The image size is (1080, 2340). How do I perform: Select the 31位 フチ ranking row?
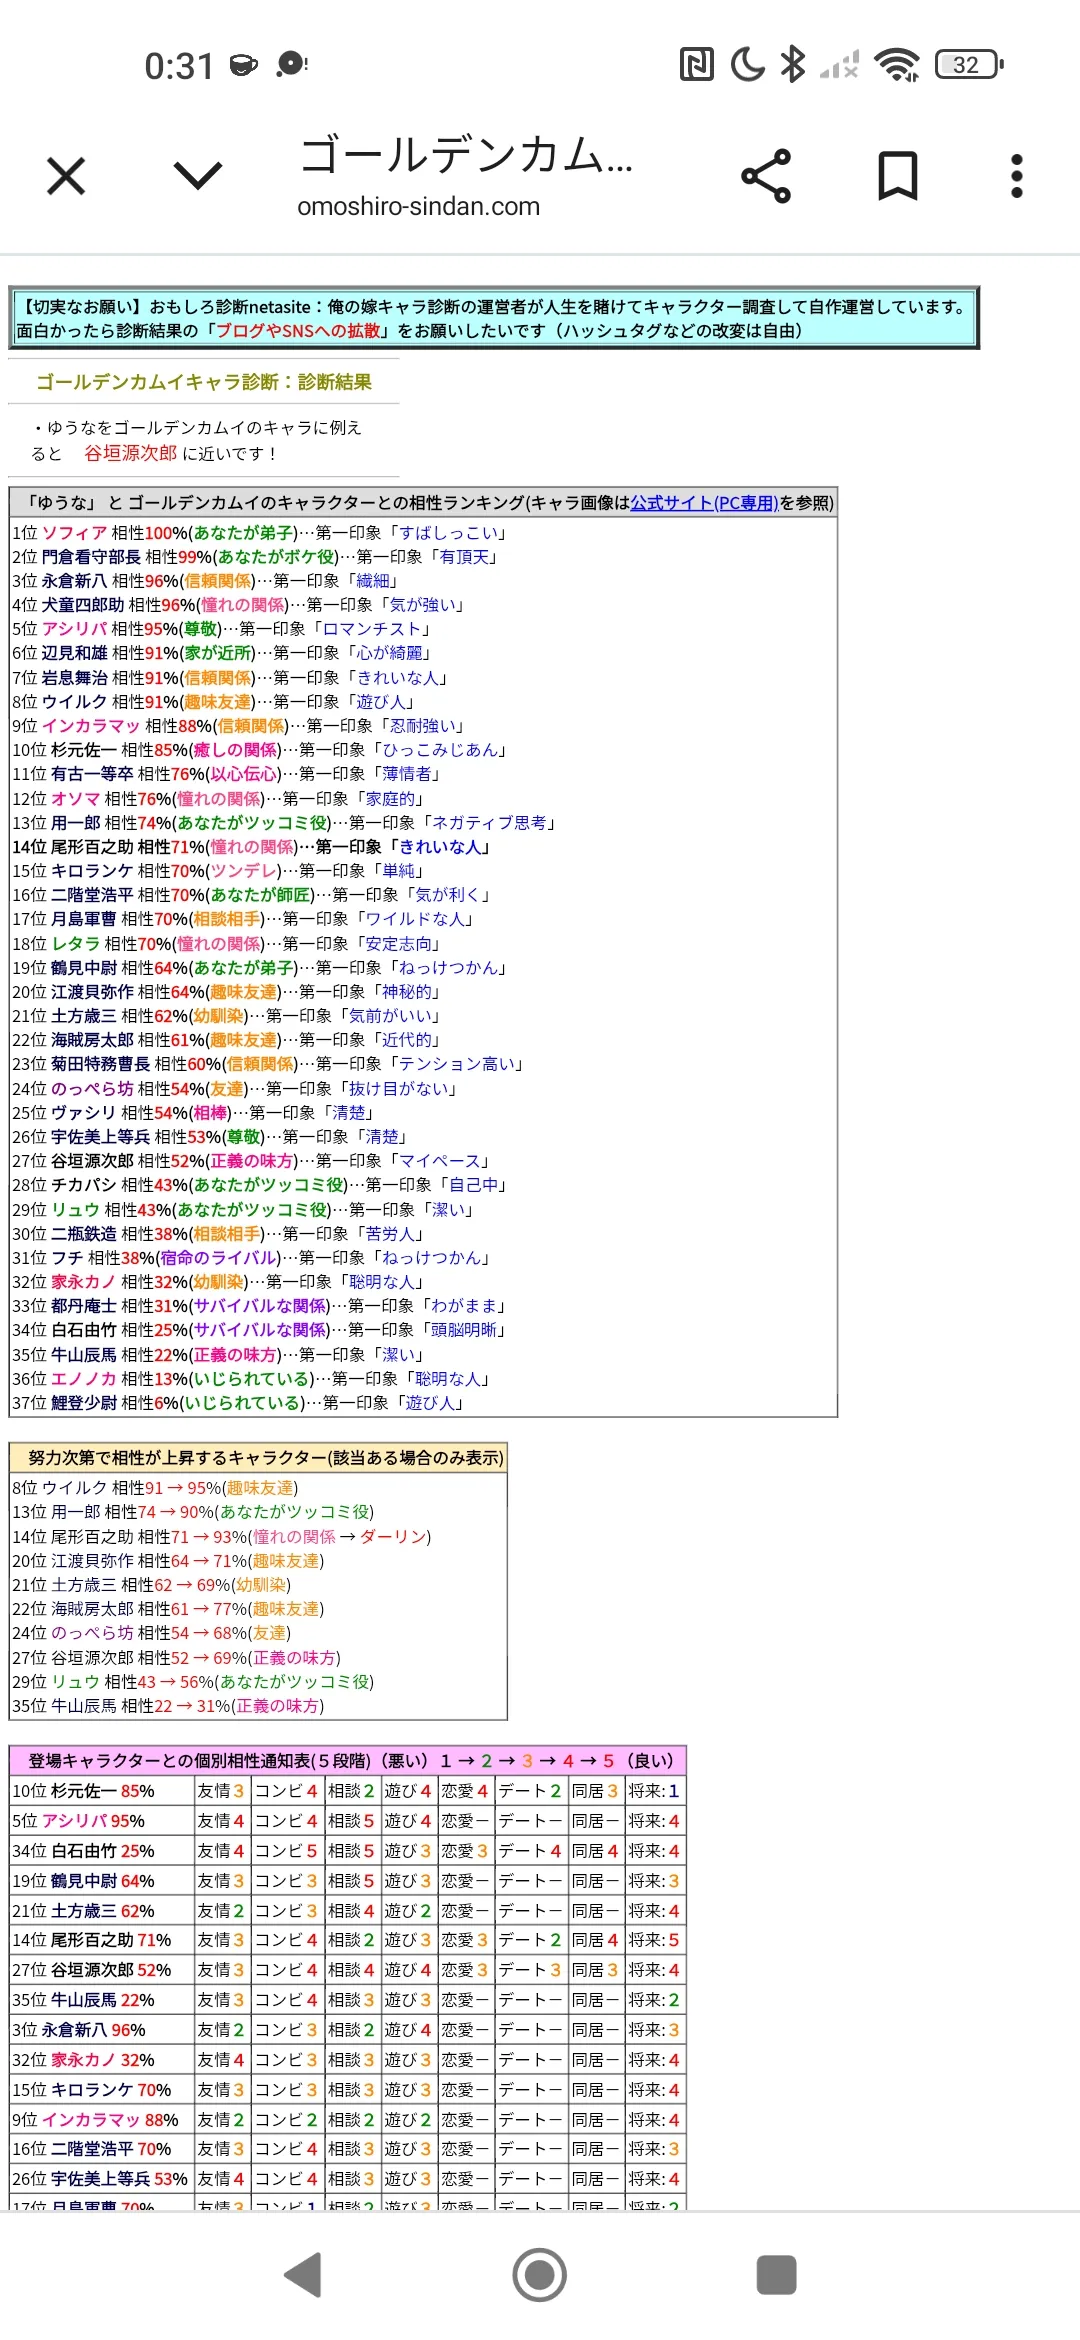click(x=423, y=1258)
